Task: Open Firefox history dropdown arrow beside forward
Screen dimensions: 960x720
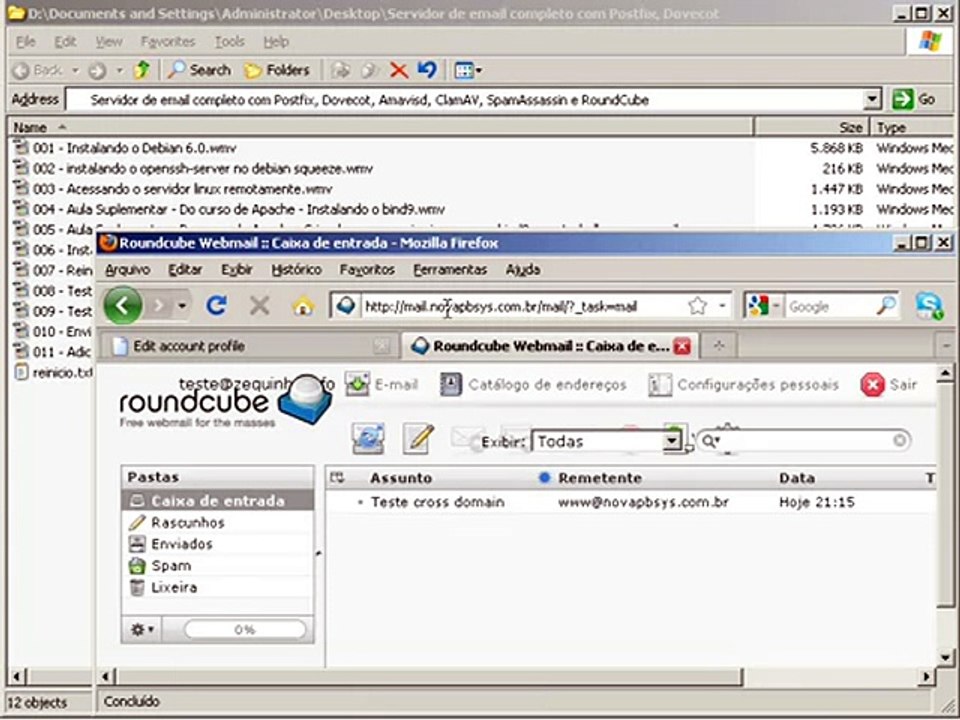Action: tap(182, 305)
